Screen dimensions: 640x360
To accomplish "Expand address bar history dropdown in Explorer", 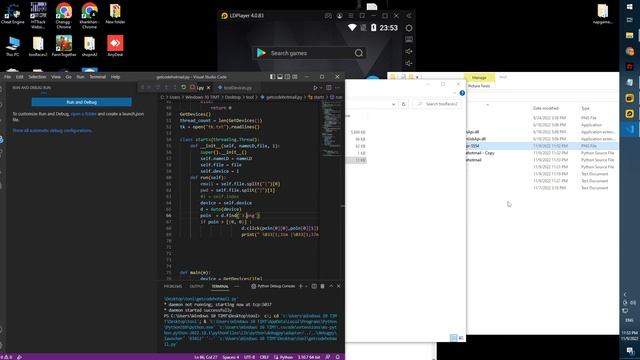I will coord(393,104).
